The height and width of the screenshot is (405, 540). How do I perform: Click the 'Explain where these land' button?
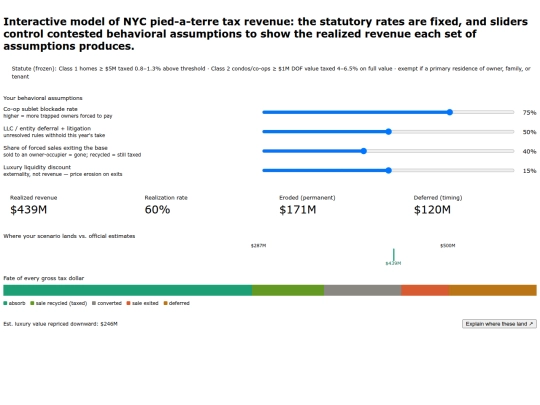click(499, 324)
